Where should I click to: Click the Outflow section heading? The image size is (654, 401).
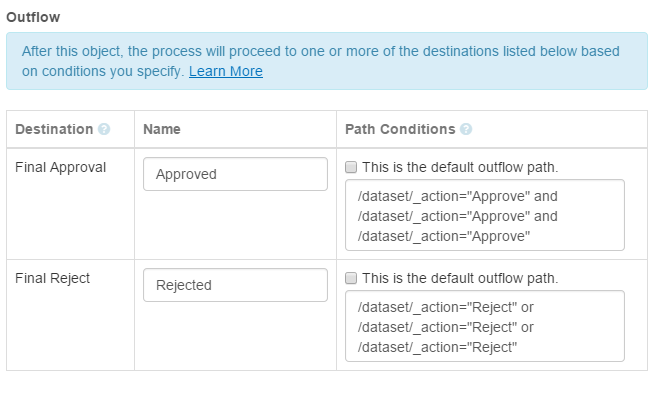[x=33, y=17]
